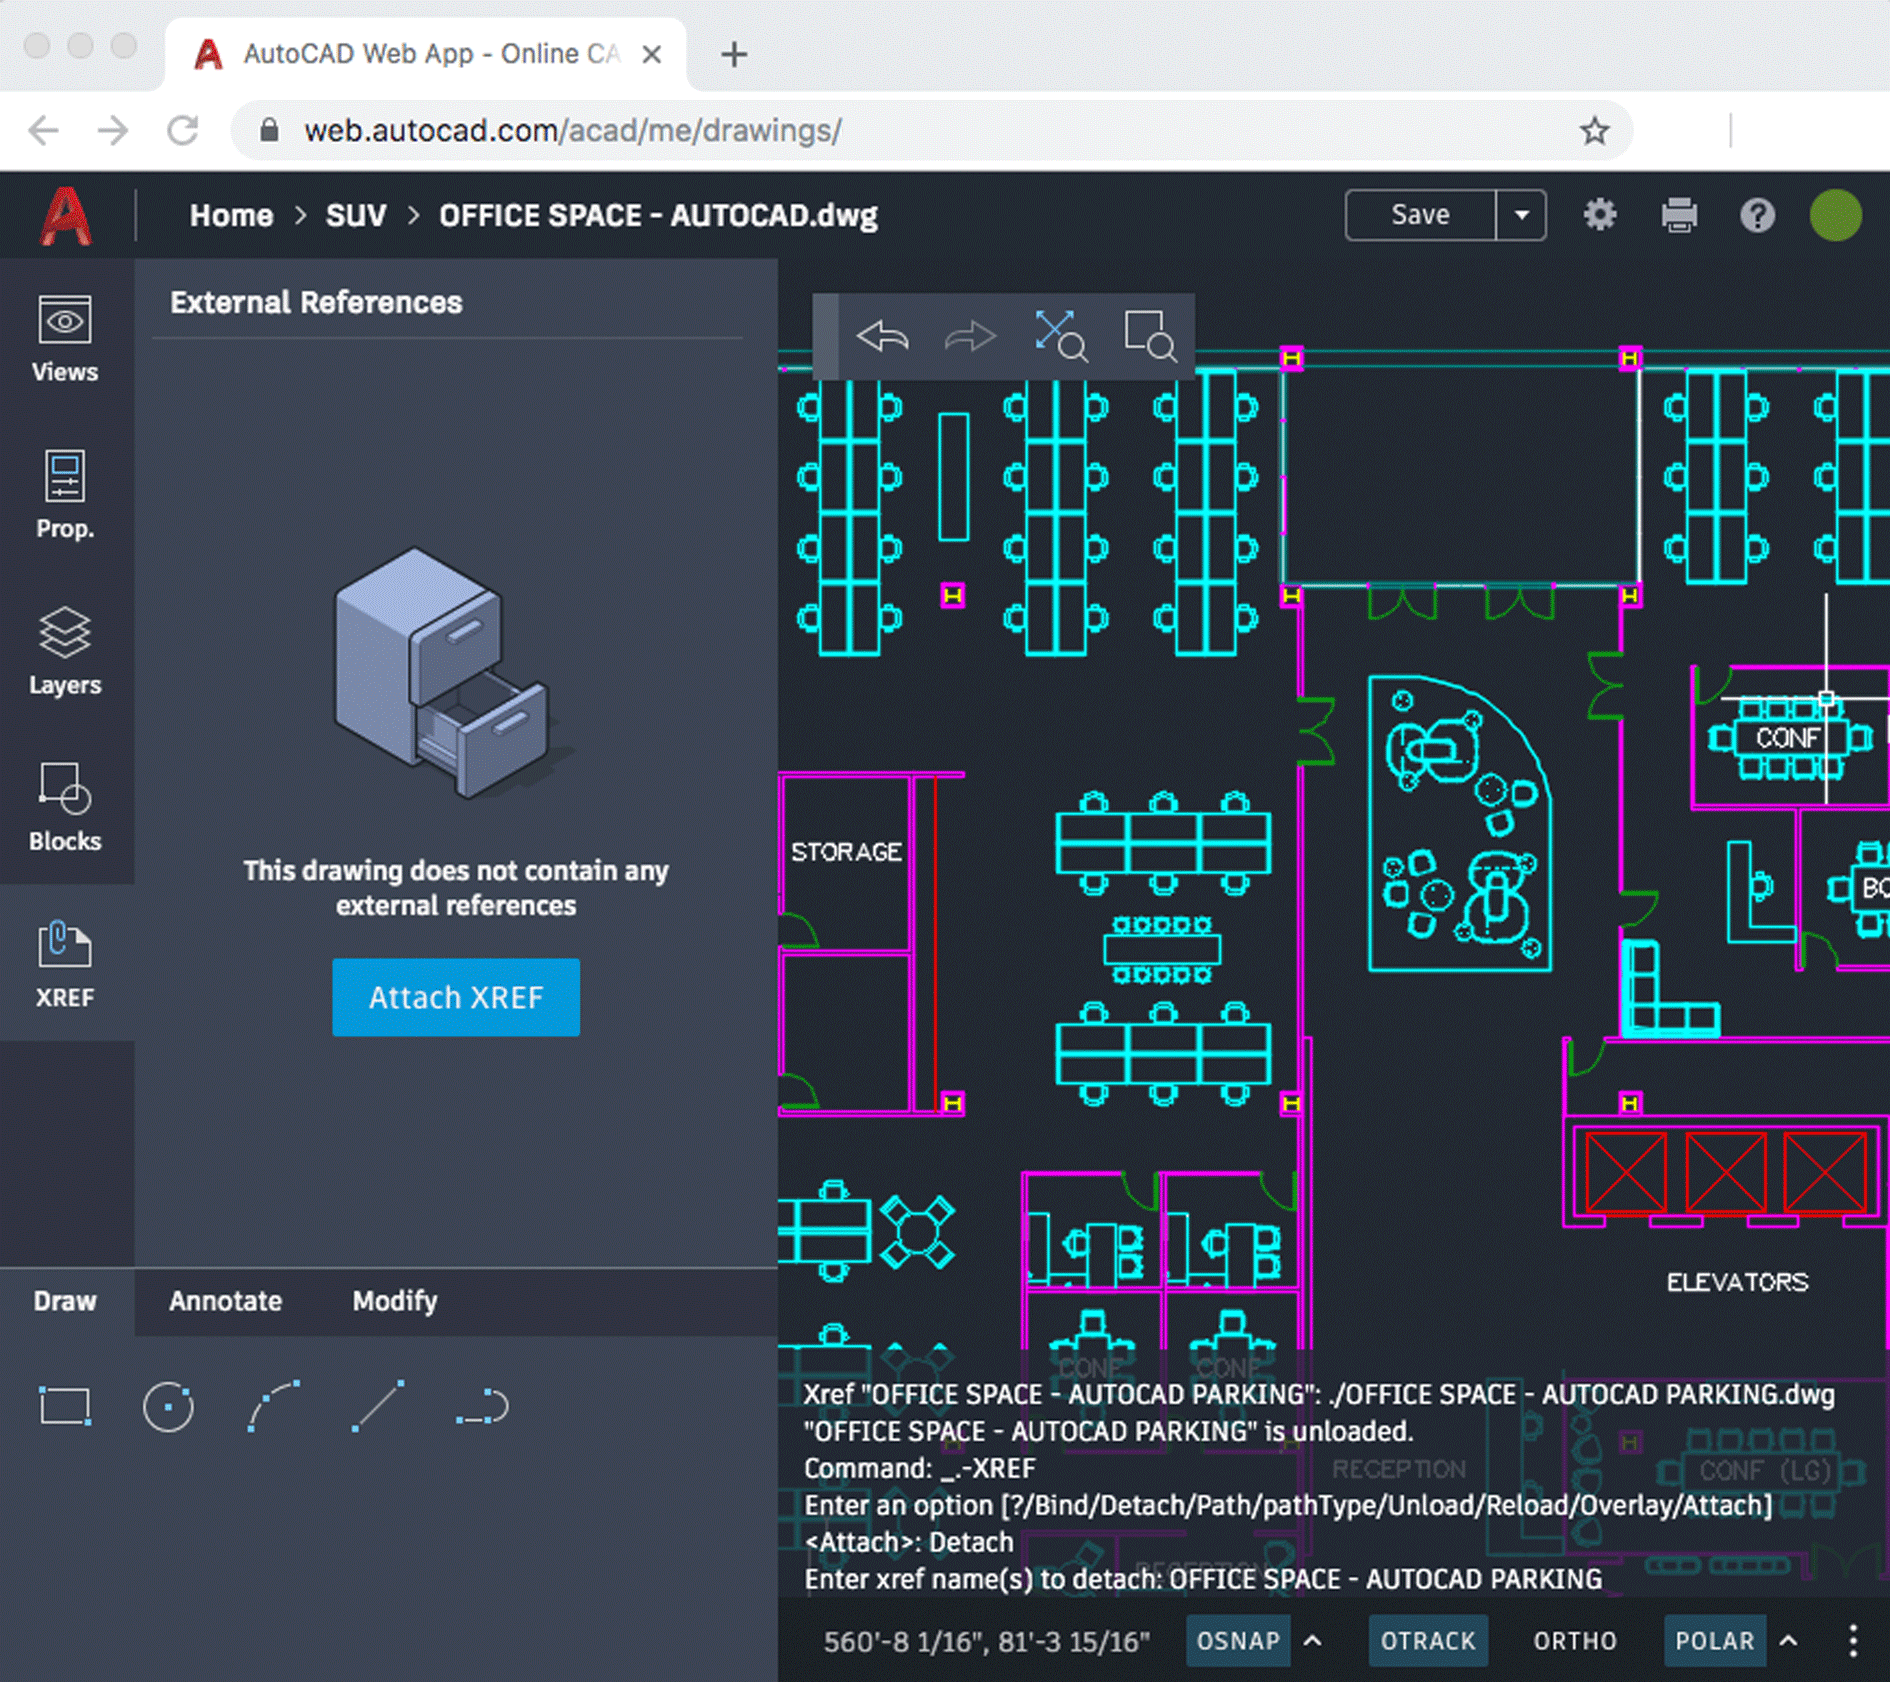The image size is (1890, 1682).
Task: Click the STORAGE room label
Action: point(846,852)
